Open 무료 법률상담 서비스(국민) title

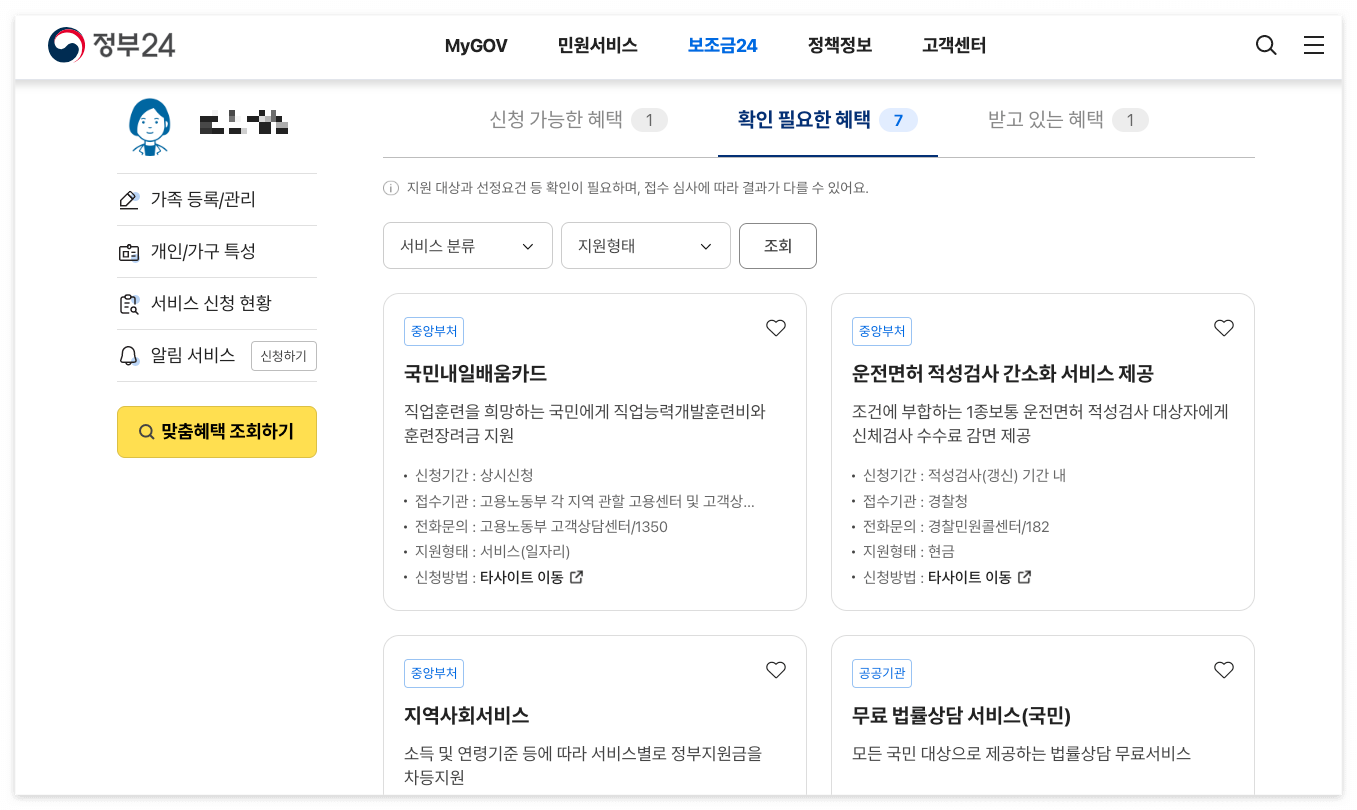961,716
